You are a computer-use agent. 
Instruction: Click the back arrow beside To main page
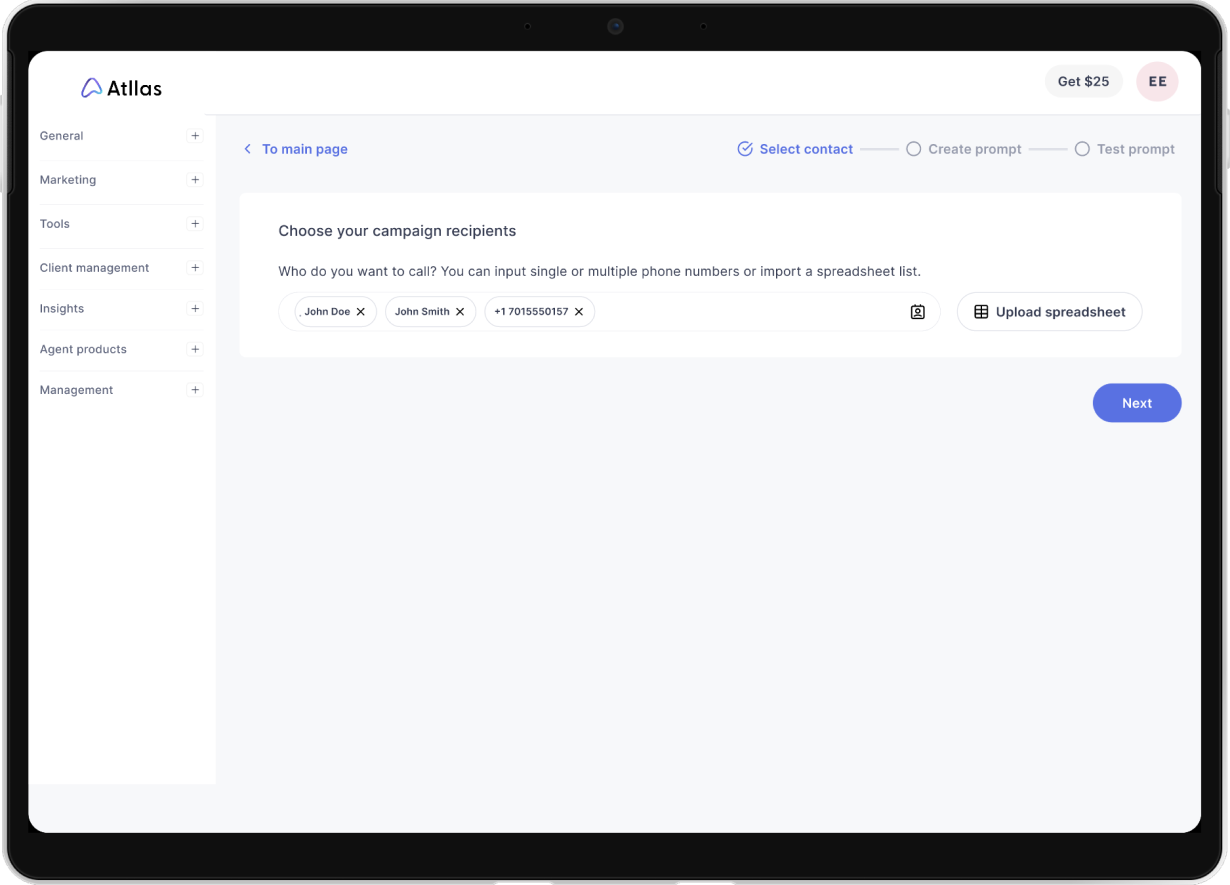[248, 149]
